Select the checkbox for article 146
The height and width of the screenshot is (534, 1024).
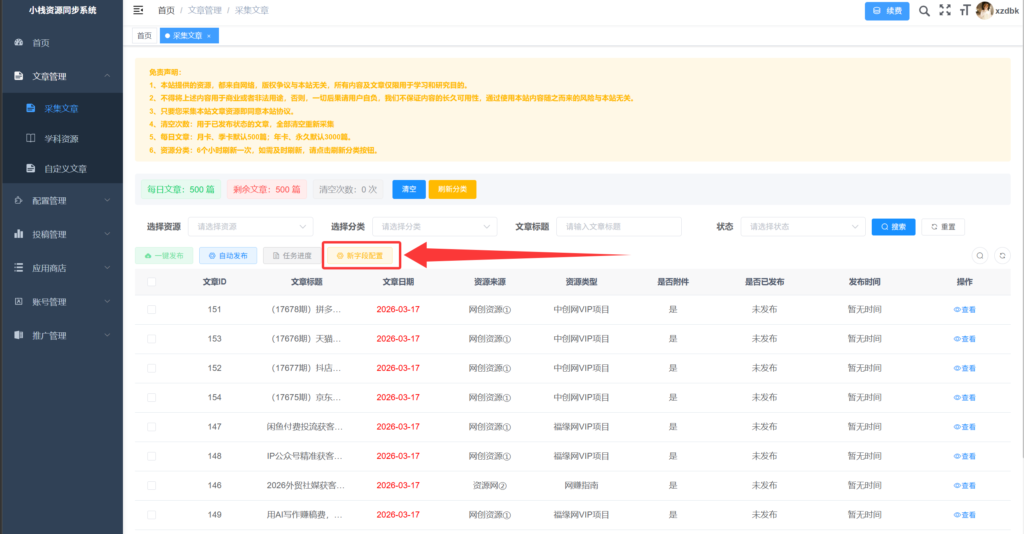152,486
